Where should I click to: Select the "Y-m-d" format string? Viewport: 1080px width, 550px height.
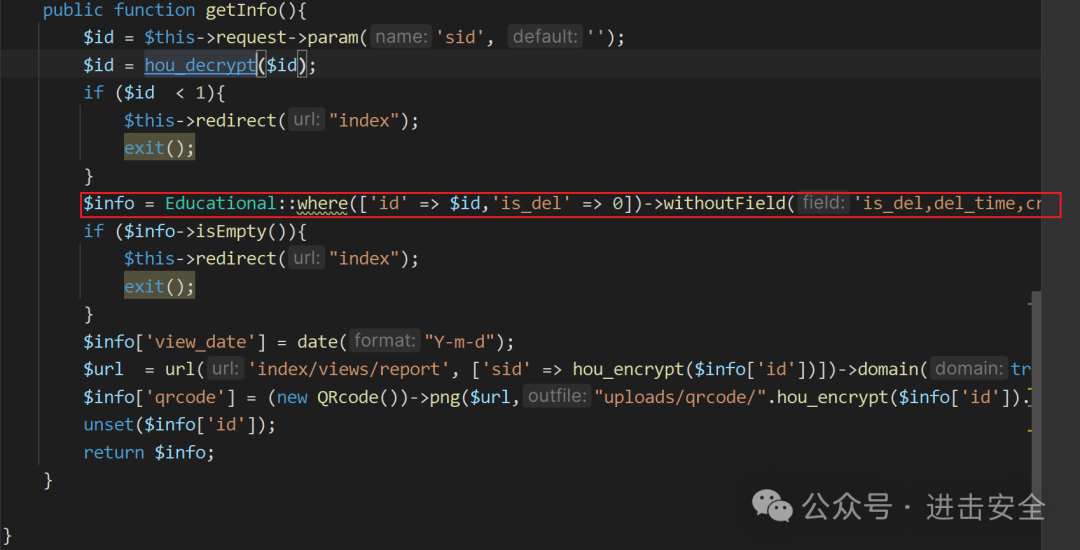459,341
